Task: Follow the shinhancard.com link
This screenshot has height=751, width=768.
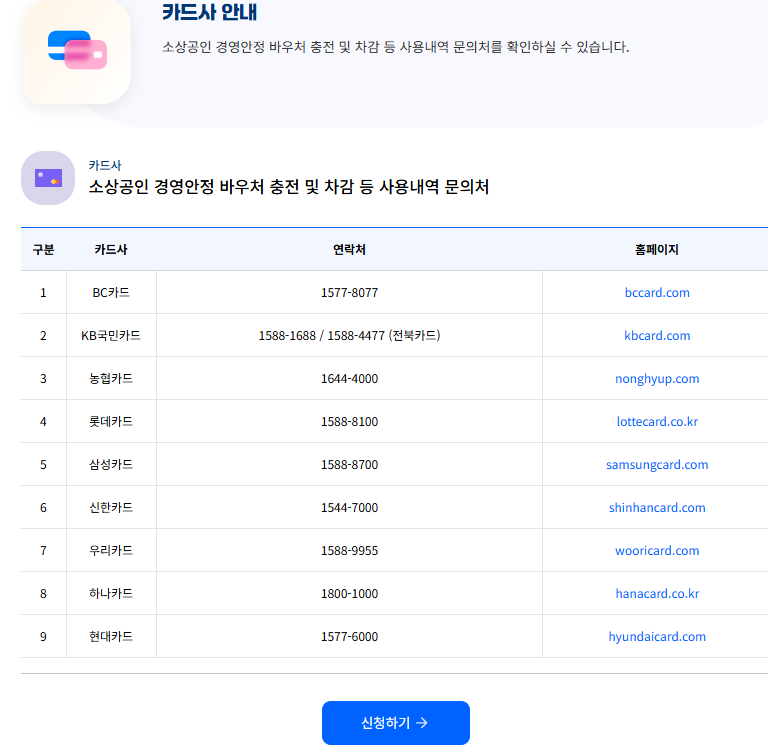Action: pos(657,508)
